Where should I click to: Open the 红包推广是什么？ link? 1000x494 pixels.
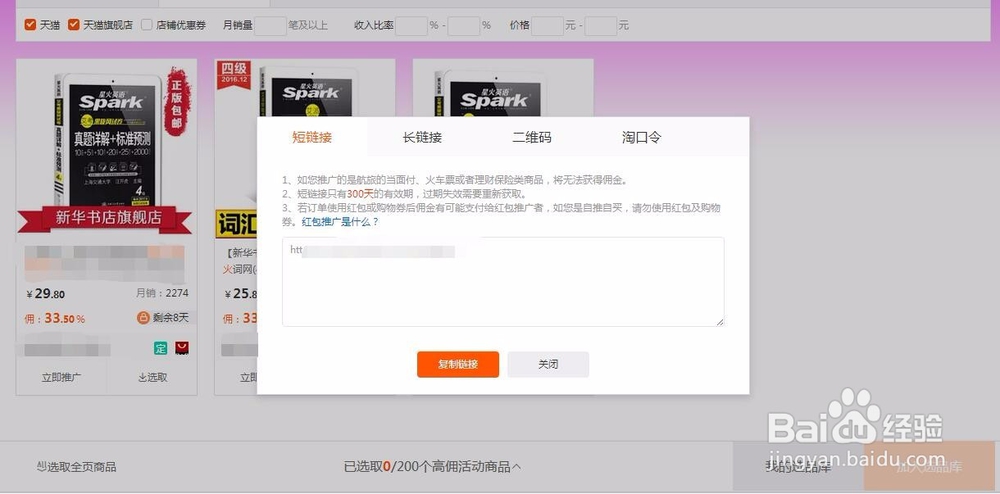(340, 222)
